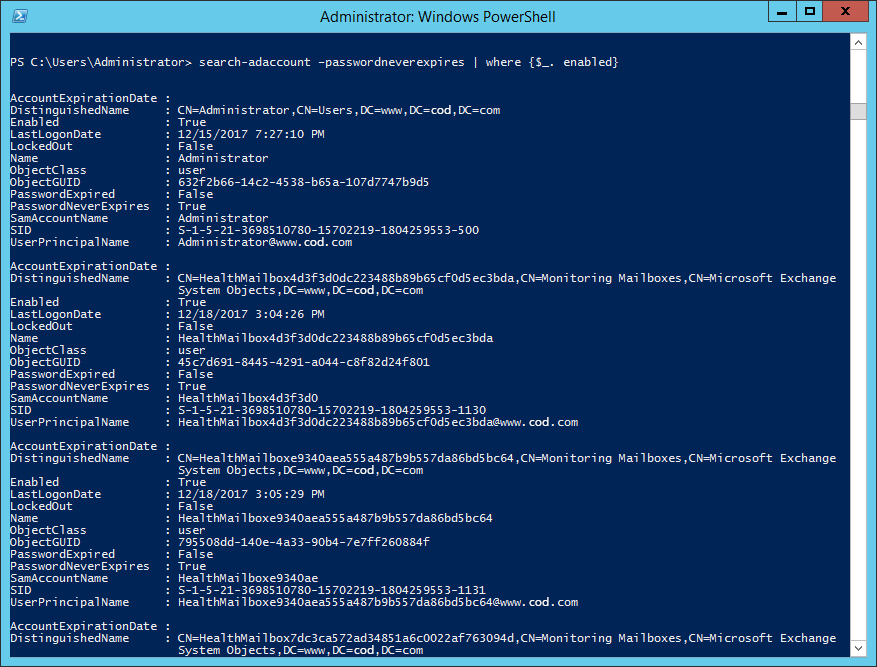Screen dimensions: 877x667
Task: Click the Name value Administrator
Action: click(223, 158)
